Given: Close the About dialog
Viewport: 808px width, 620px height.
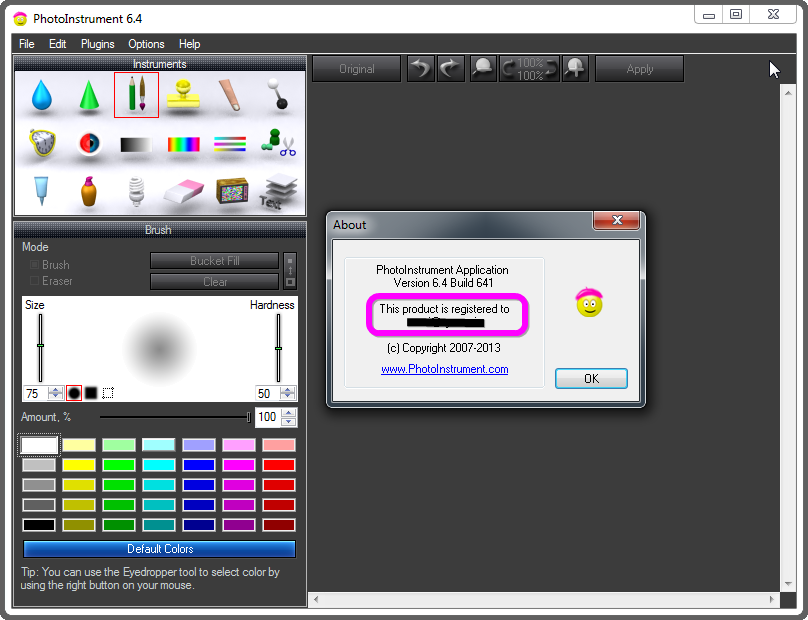Looking at the screenshot, I should coord(616,220).
